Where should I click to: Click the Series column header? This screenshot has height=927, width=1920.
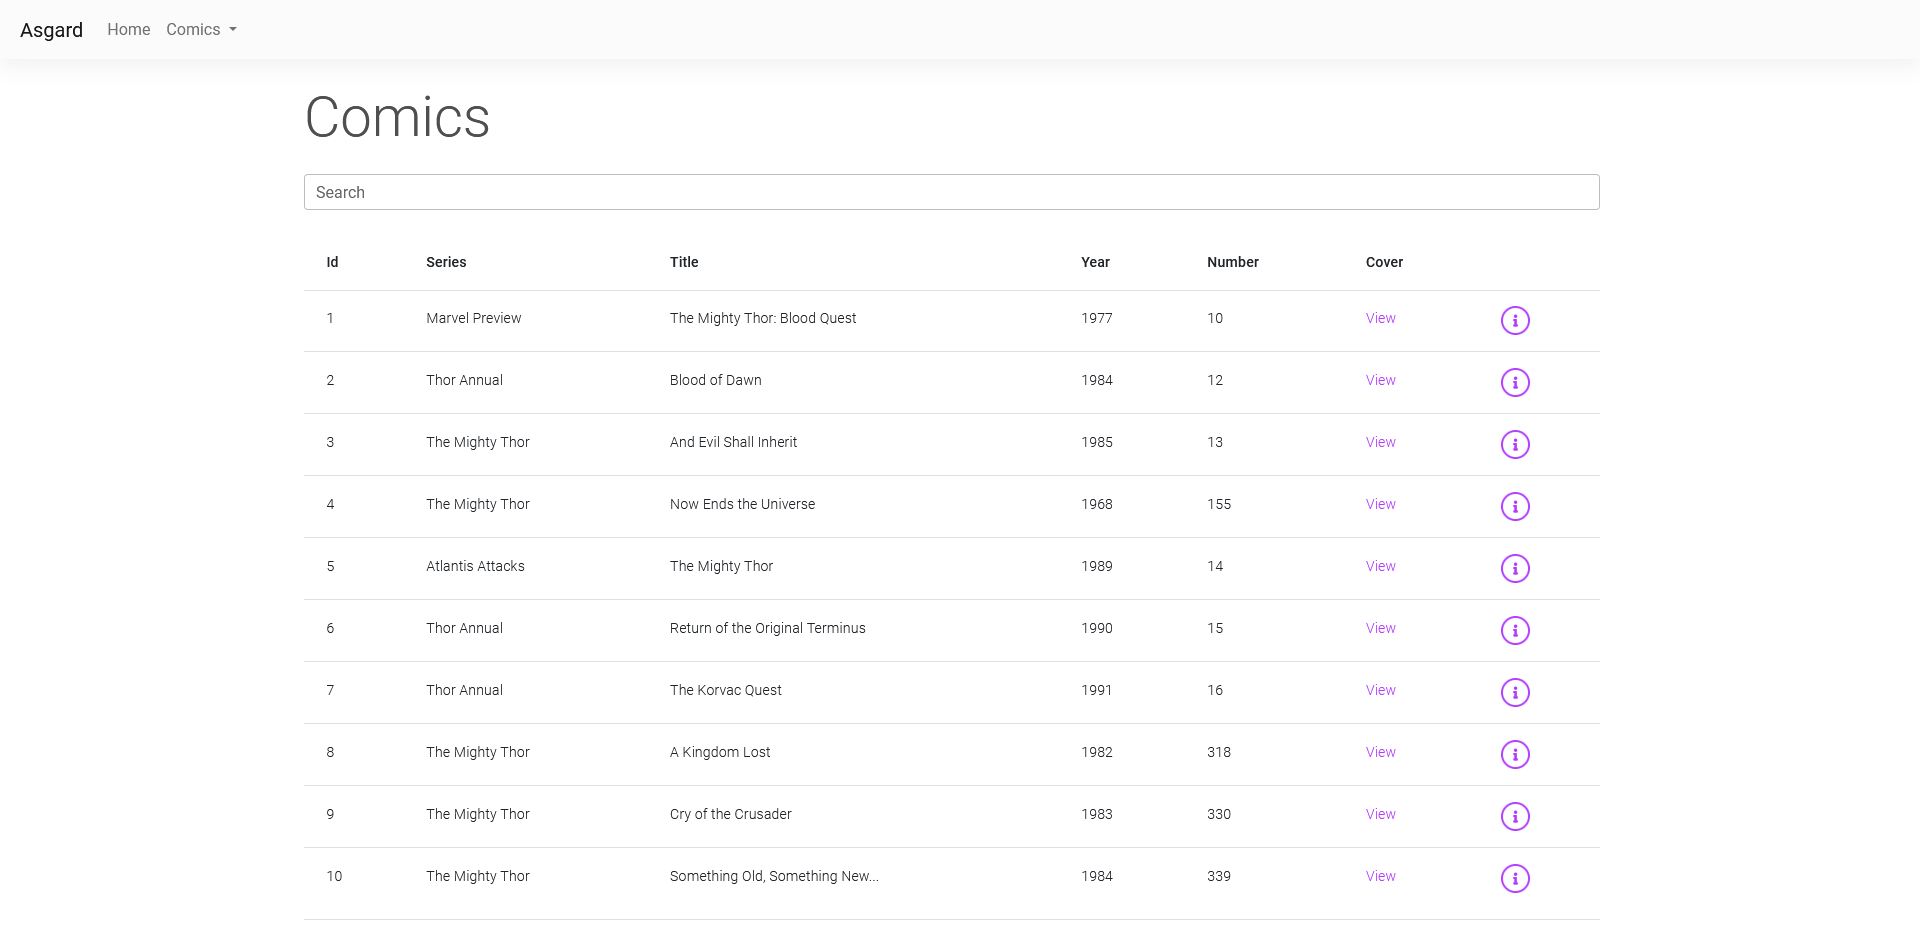(x=446, y=262)
